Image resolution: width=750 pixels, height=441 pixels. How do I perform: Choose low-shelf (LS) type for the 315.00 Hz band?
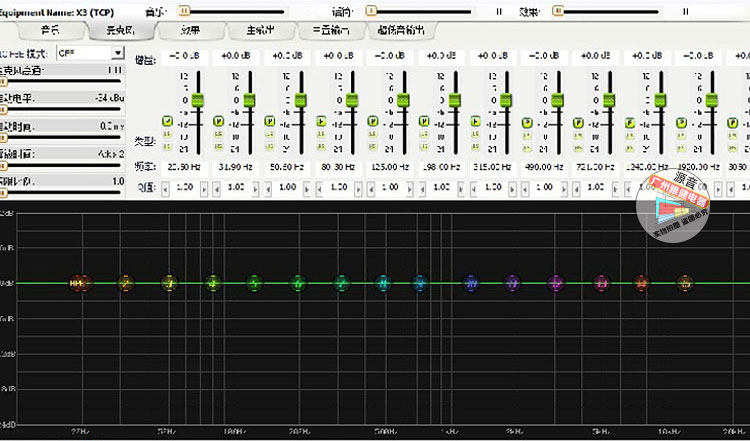click(475, 135)
